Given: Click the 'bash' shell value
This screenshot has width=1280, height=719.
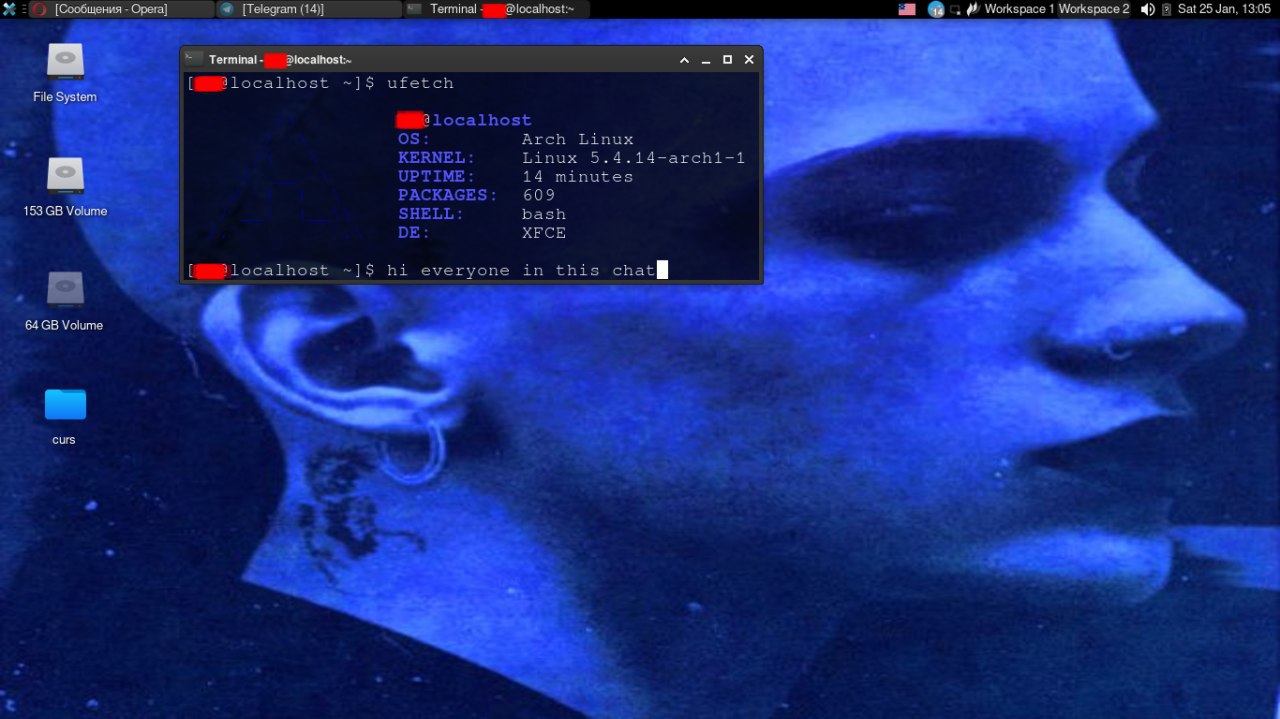Looking at the screenshot, I should pyautogui.click(x=543, y=214).
